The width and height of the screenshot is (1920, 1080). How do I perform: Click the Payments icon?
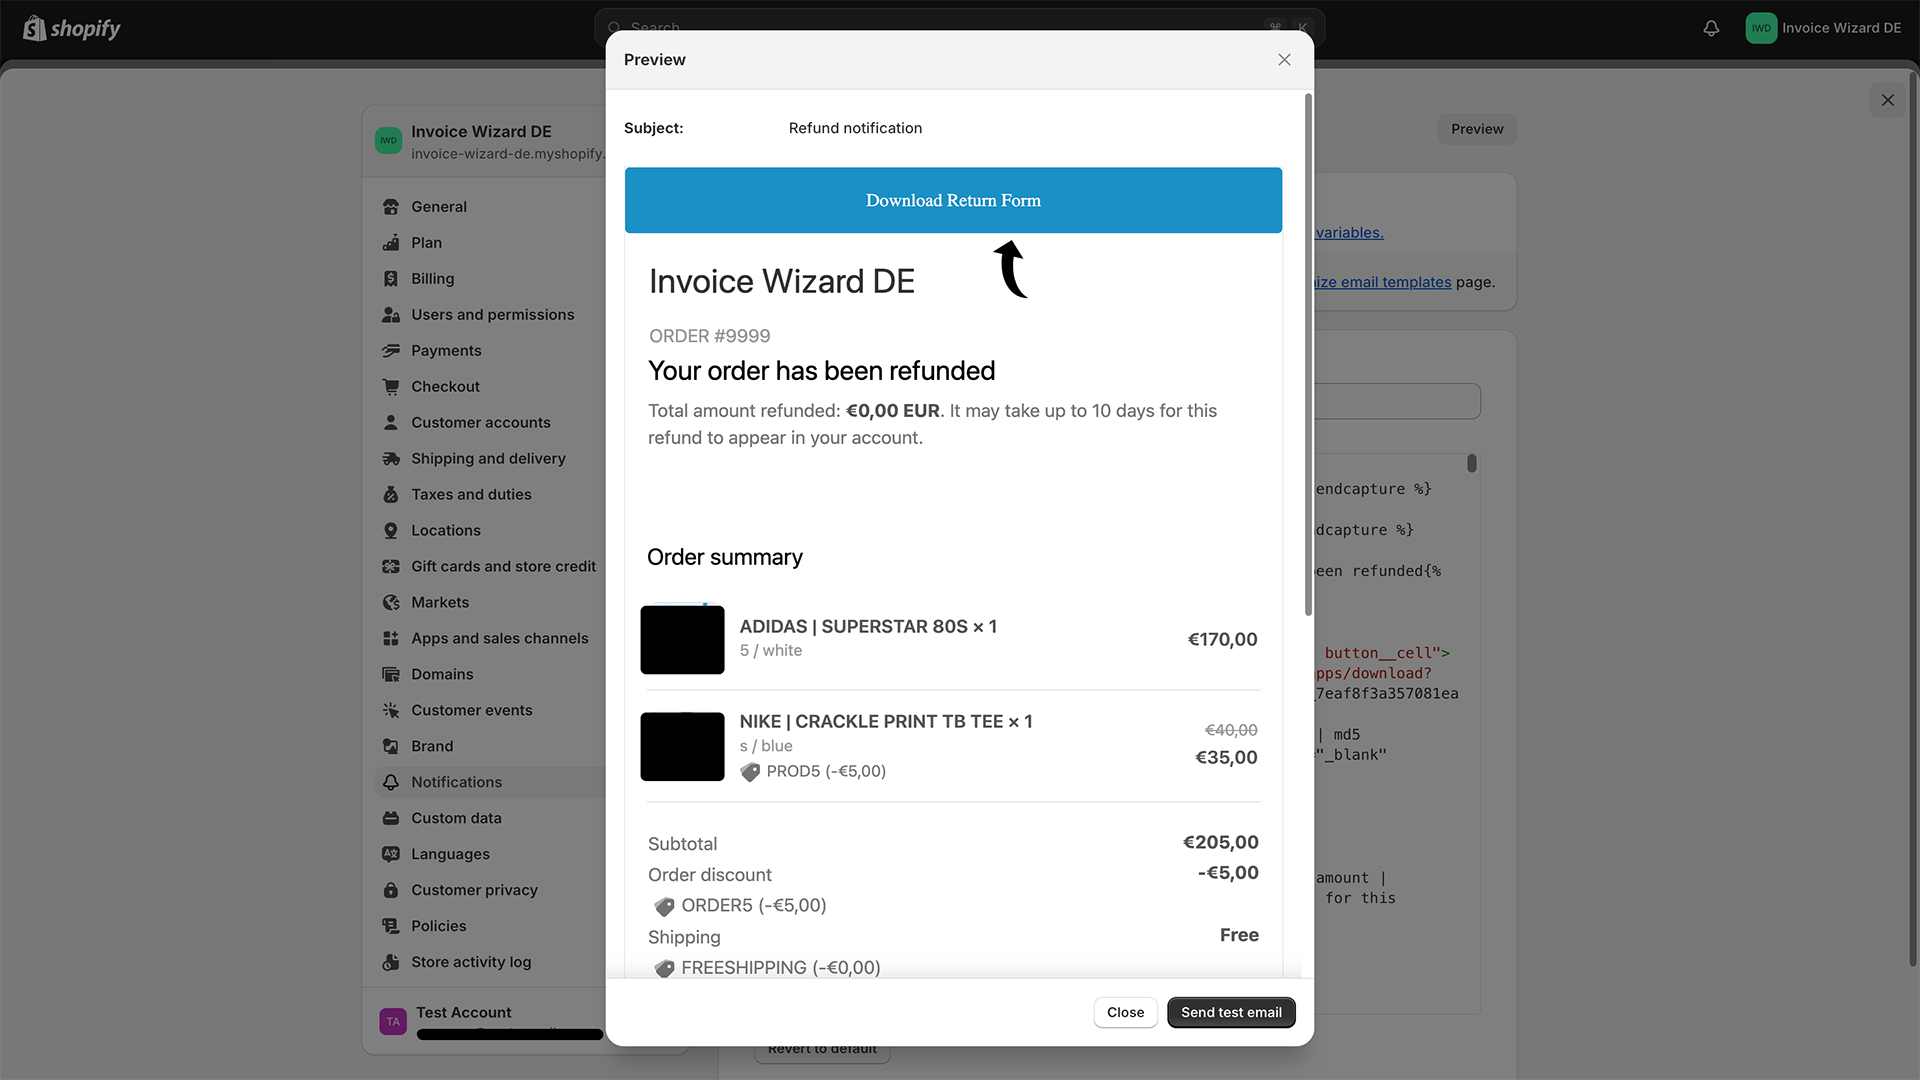(391, 351)
